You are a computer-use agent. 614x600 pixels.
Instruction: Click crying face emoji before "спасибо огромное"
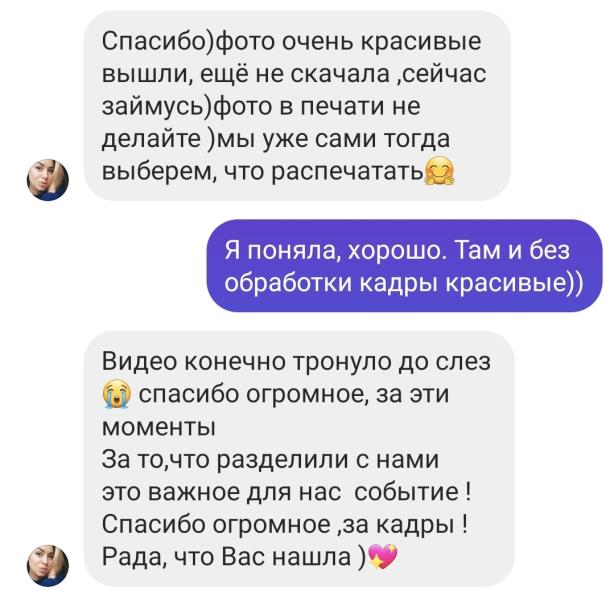click(x=117, y=394)
